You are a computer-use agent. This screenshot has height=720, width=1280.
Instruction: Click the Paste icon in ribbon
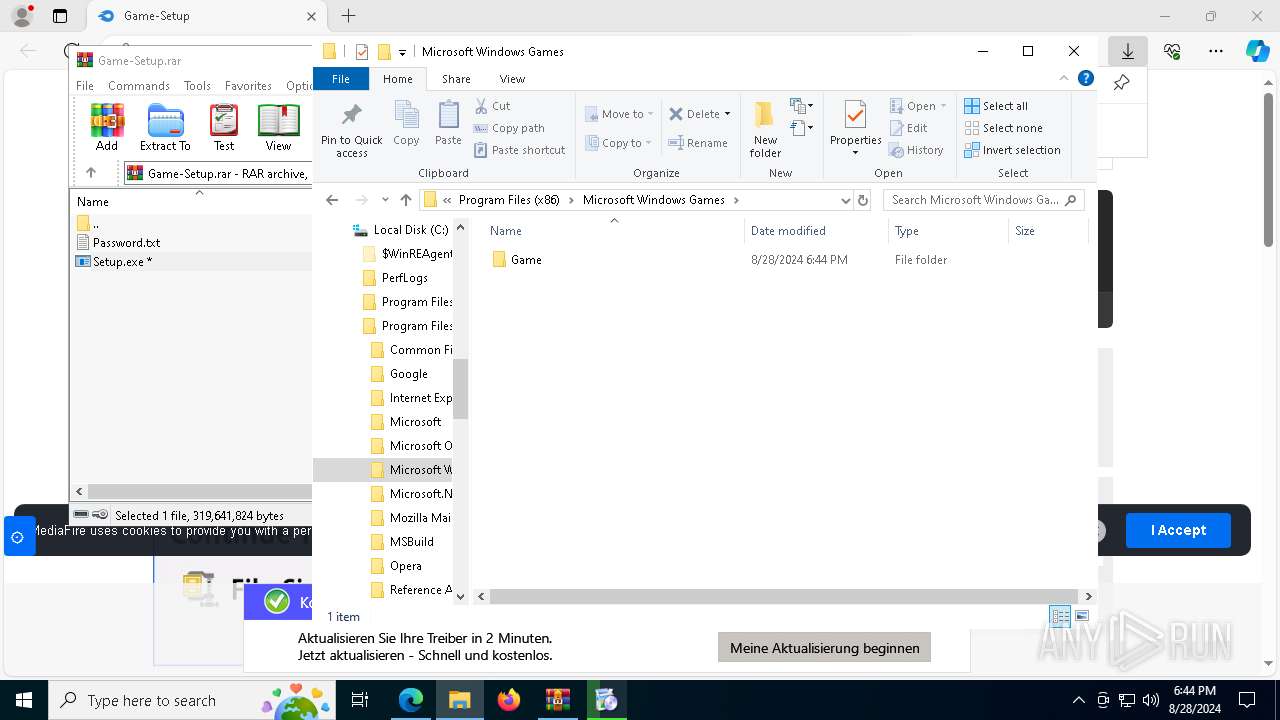click(448, 124)
